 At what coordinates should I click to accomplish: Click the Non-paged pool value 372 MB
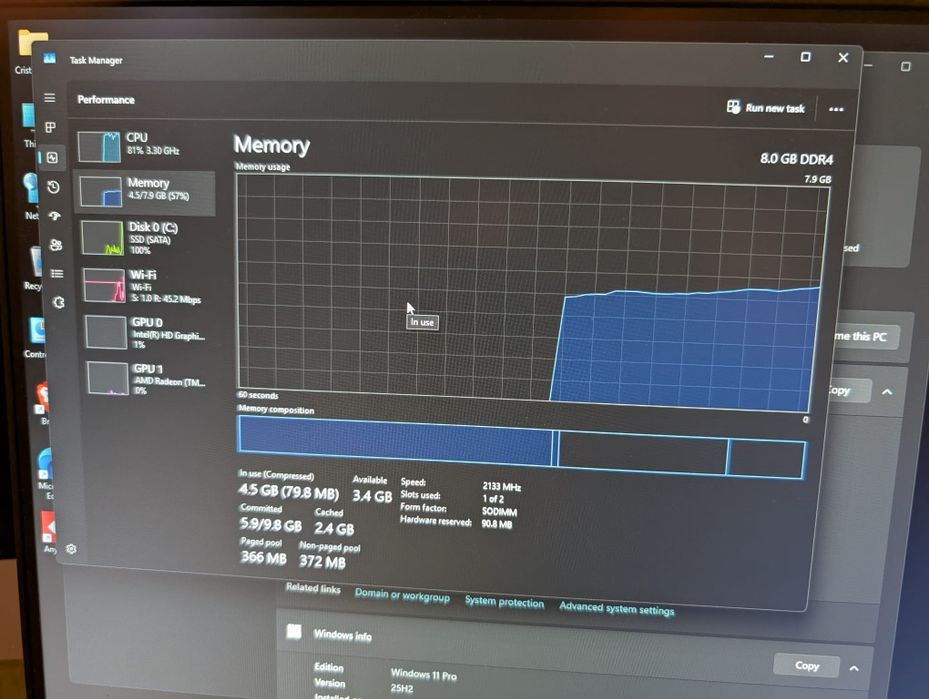[322, 562]
